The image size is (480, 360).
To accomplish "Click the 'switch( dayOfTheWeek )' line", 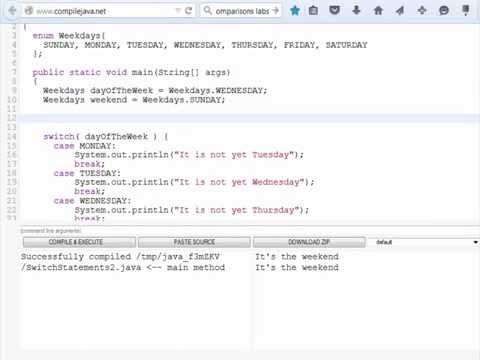I will click(x=106, y=137).
